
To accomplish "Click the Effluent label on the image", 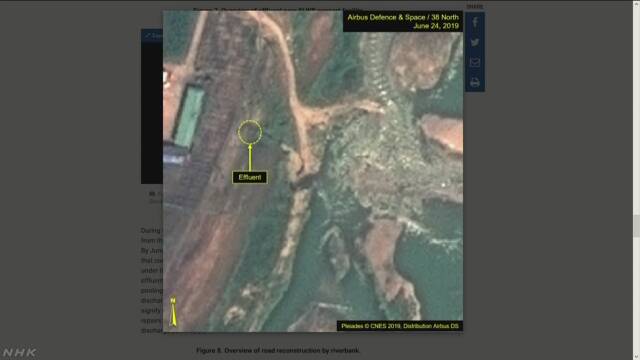I will 250,178.
